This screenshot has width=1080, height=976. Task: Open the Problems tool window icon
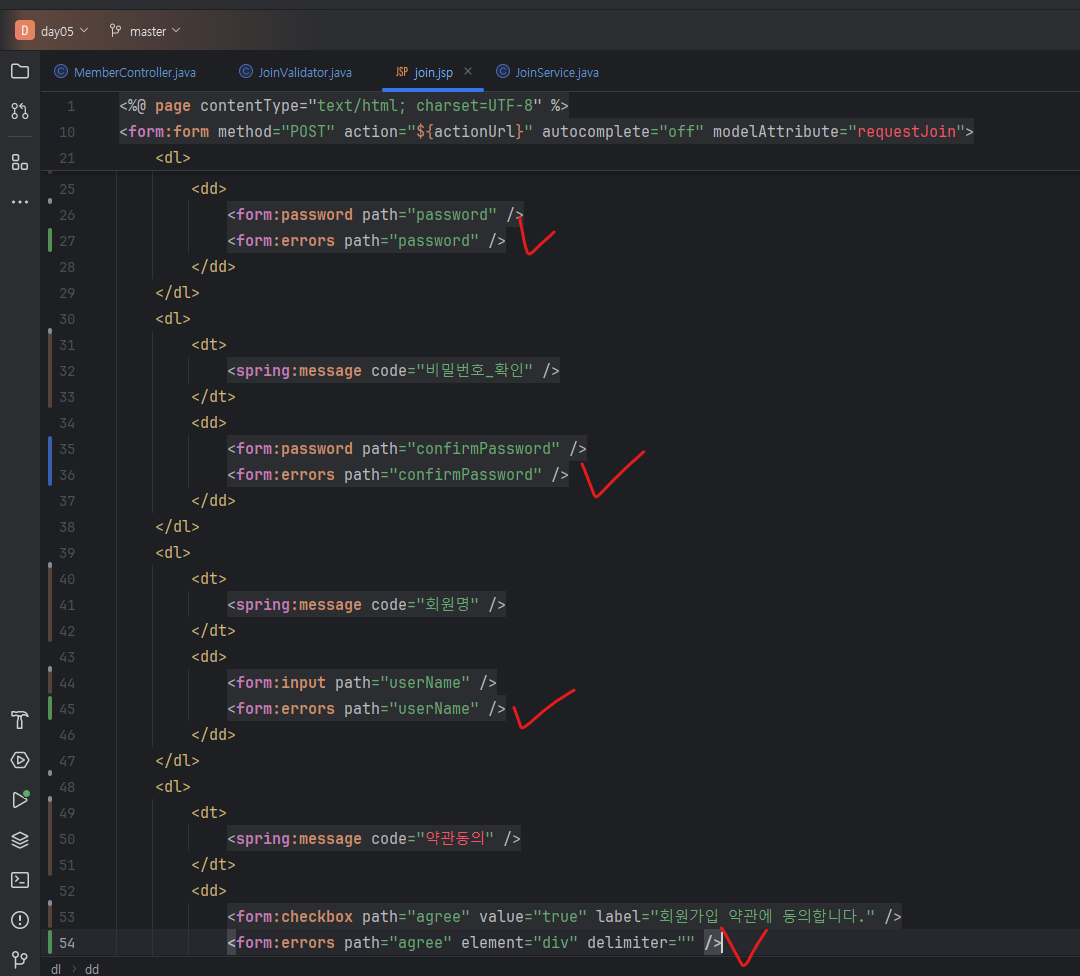20,920
